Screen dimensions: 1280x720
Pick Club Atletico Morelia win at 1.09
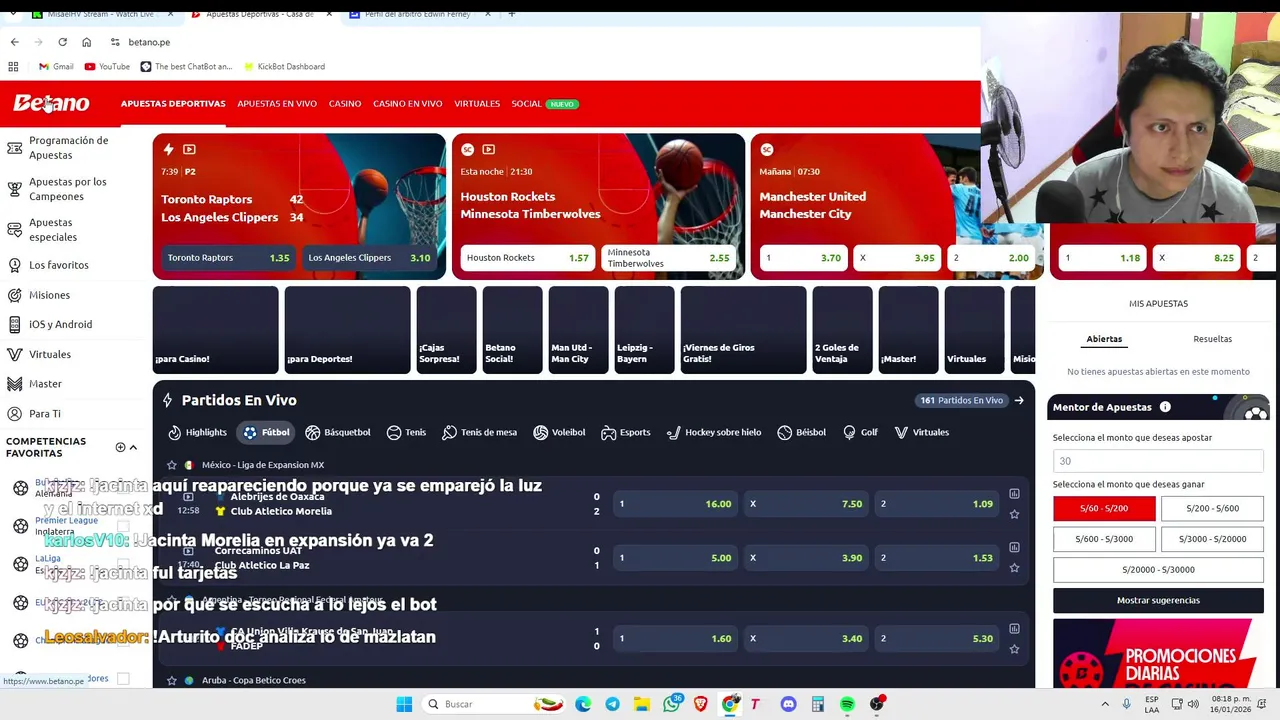point(937,504)
